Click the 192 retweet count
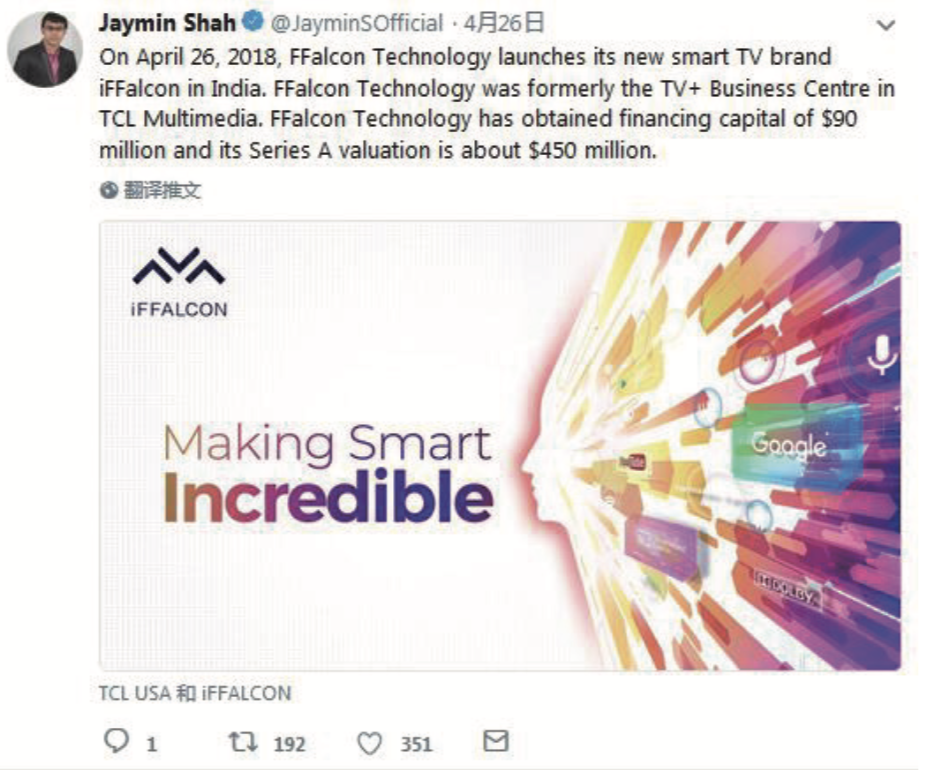 click(290, 744)
